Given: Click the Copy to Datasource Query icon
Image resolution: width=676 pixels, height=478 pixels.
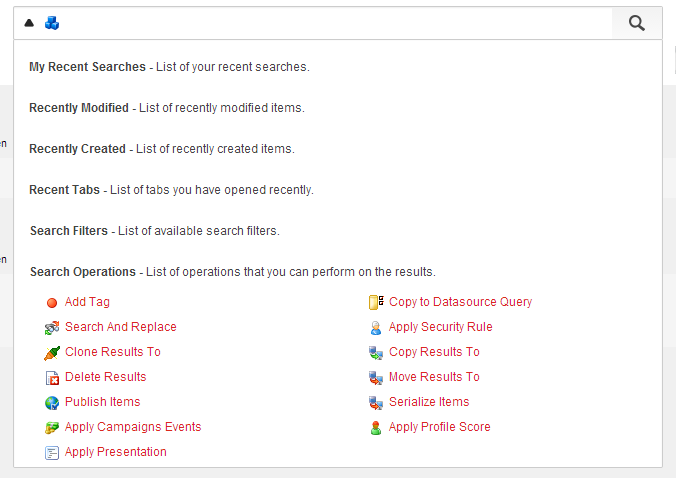Looking at the screenshot, I should (376, 302).
